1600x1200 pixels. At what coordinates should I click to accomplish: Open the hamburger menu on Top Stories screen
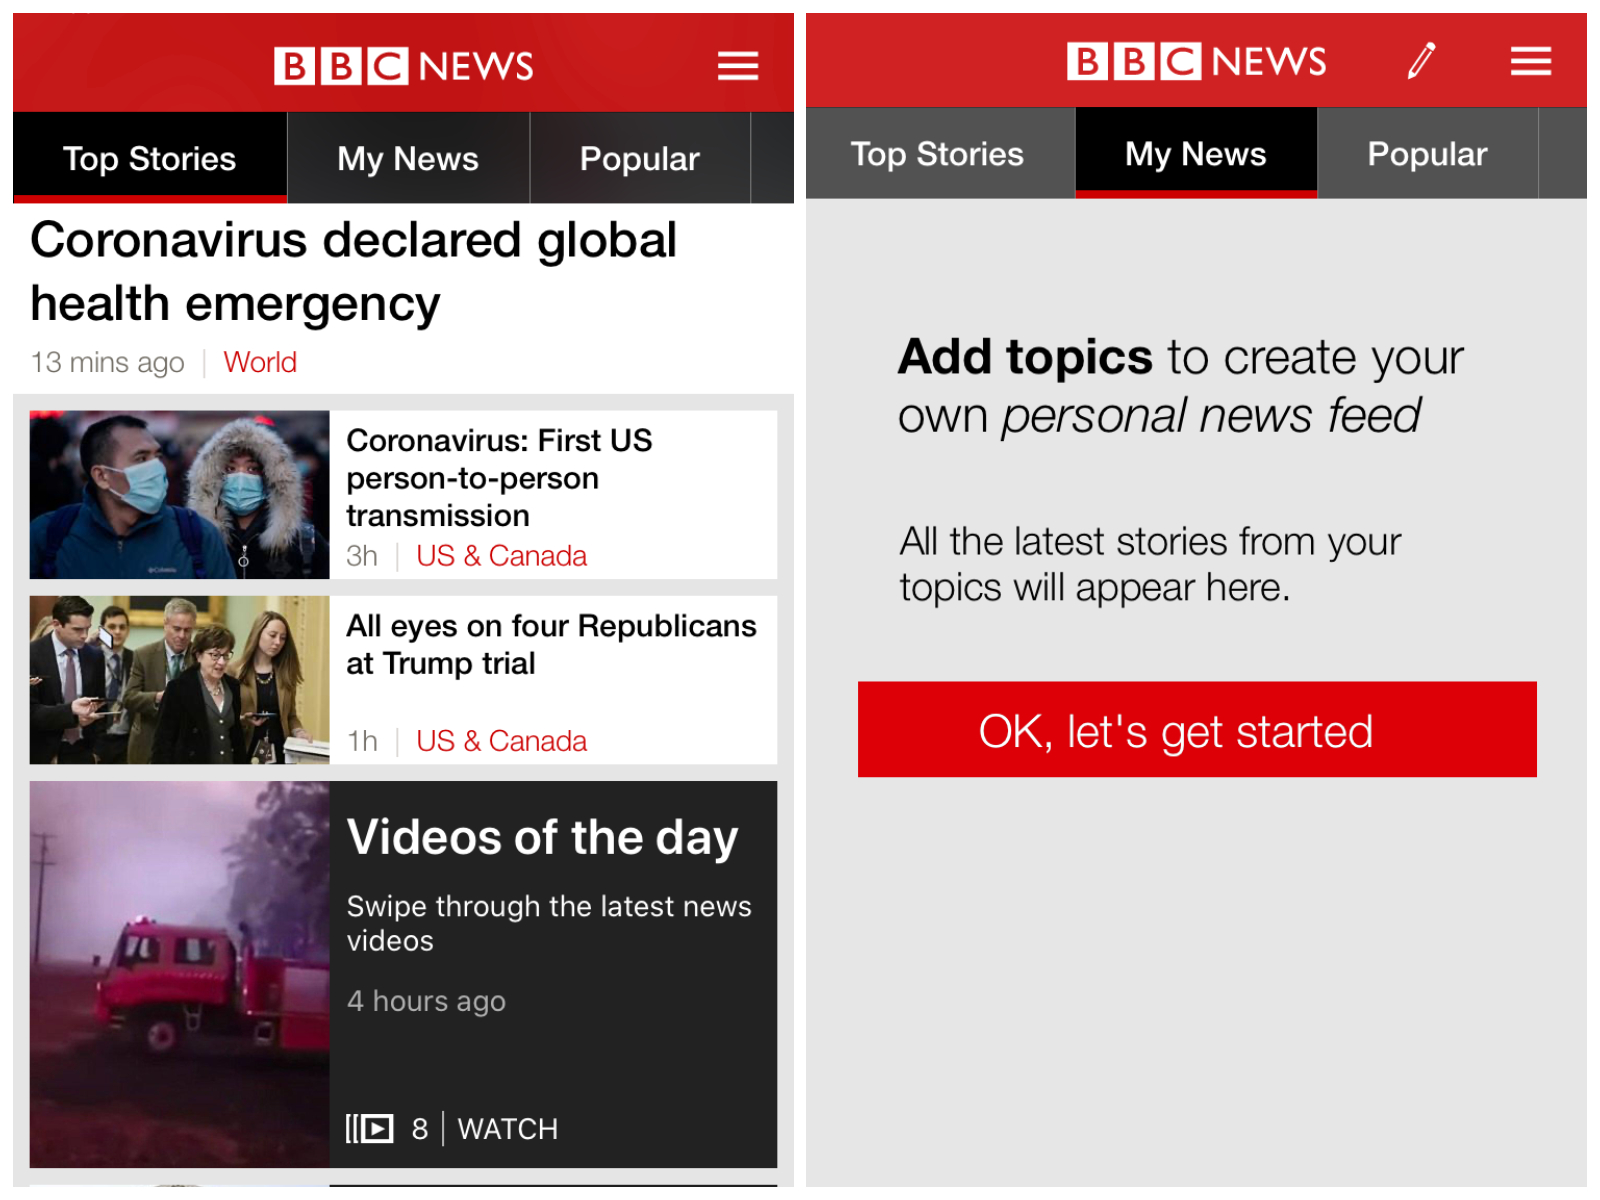(x=737, y=66)
